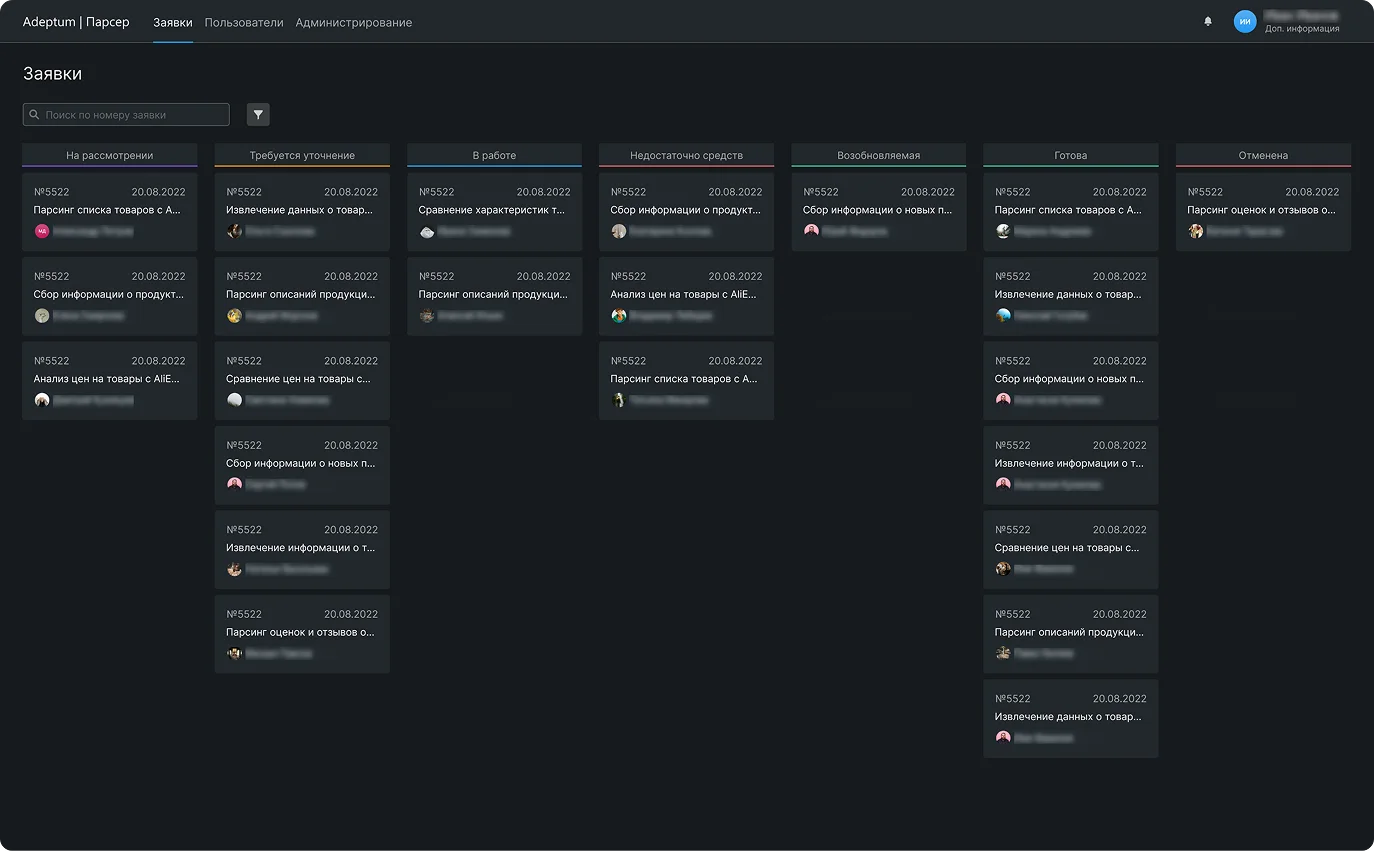Click avatar on "Сбор информации о продукт" in Недостаточно средств
Image resolution: width=1374 pixels, height=851 pixels.
click(619, 231)
